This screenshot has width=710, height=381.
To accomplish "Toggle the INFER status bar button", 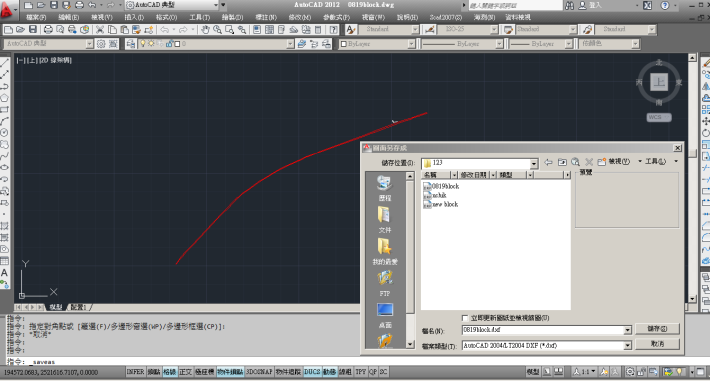I will (x=135, y=372).
